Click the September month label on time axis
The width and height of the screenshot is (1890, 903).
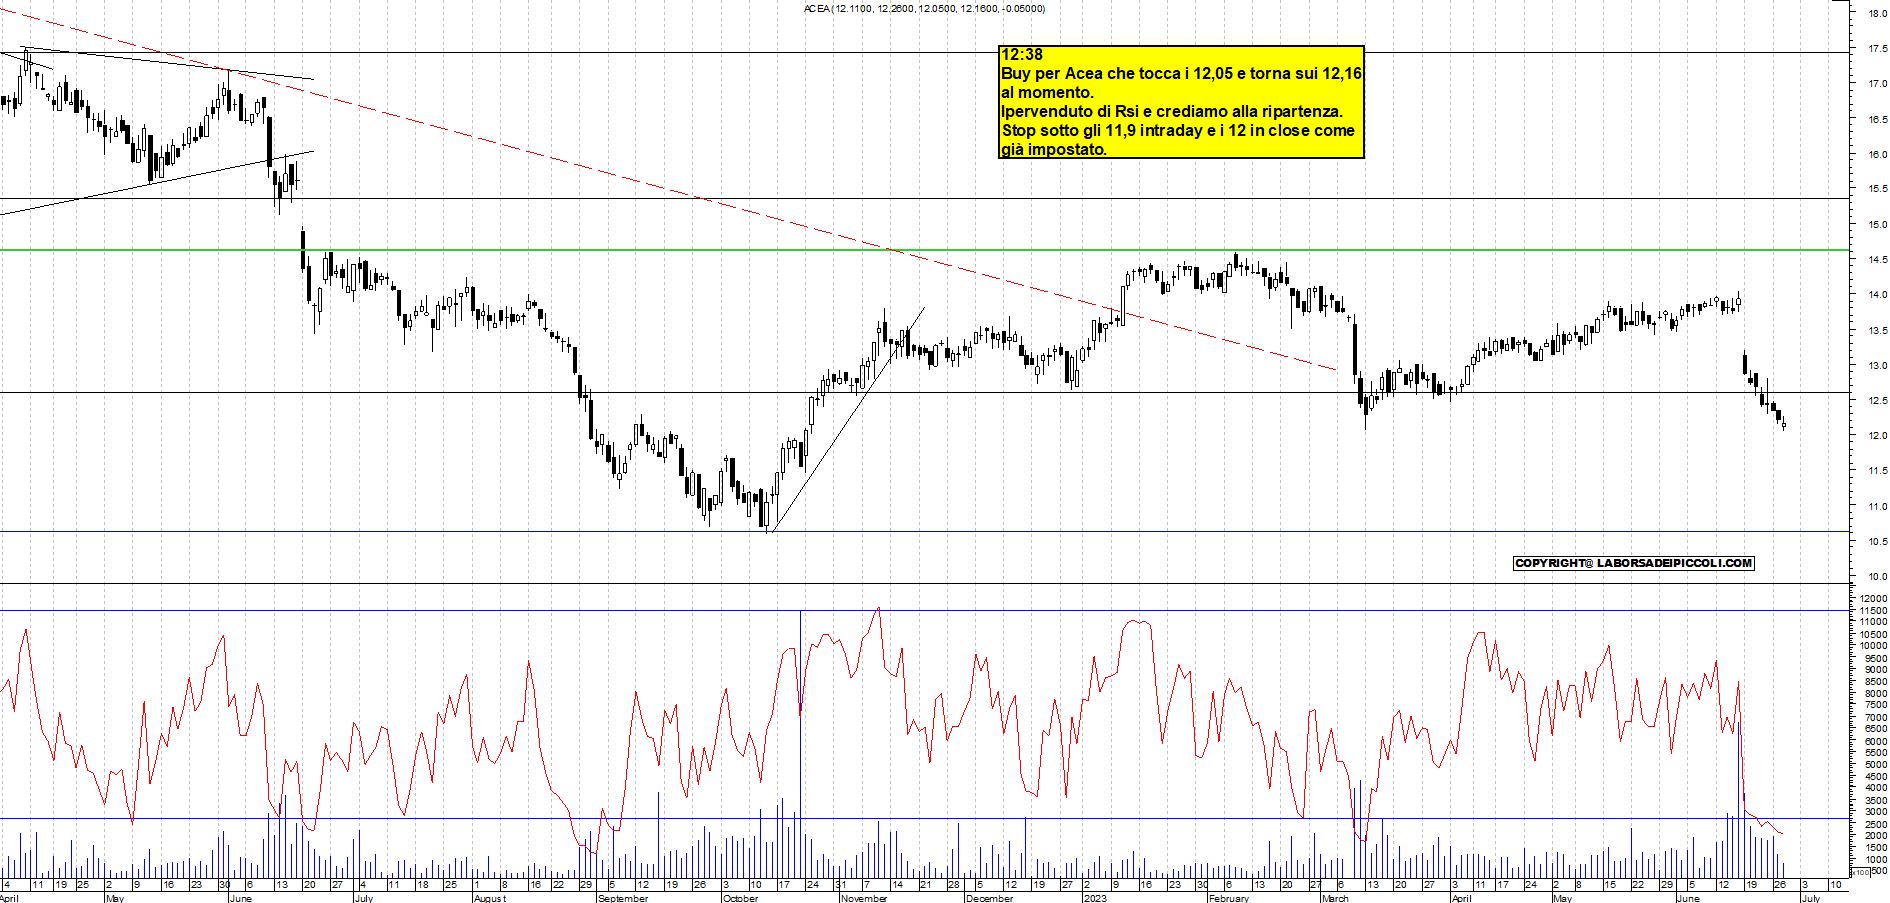[x=623, y=898]
